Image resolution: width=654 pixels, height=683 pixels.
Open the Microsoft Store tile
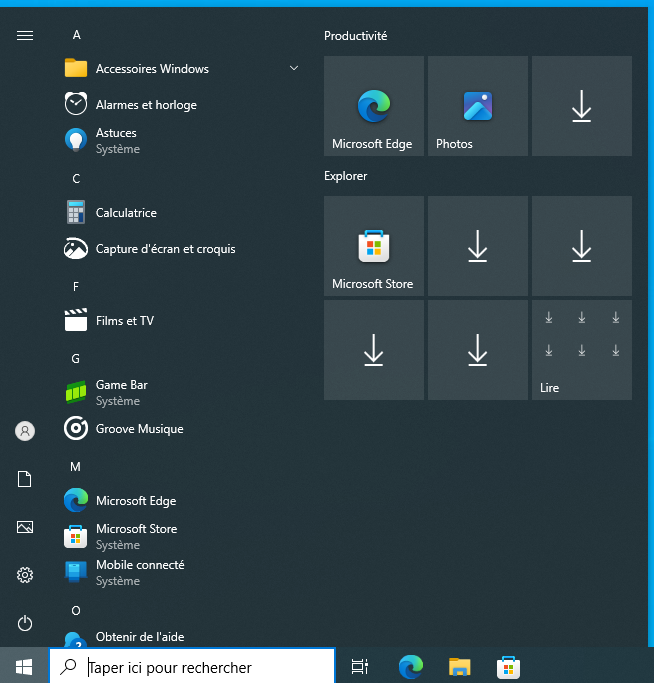[374, 246]
